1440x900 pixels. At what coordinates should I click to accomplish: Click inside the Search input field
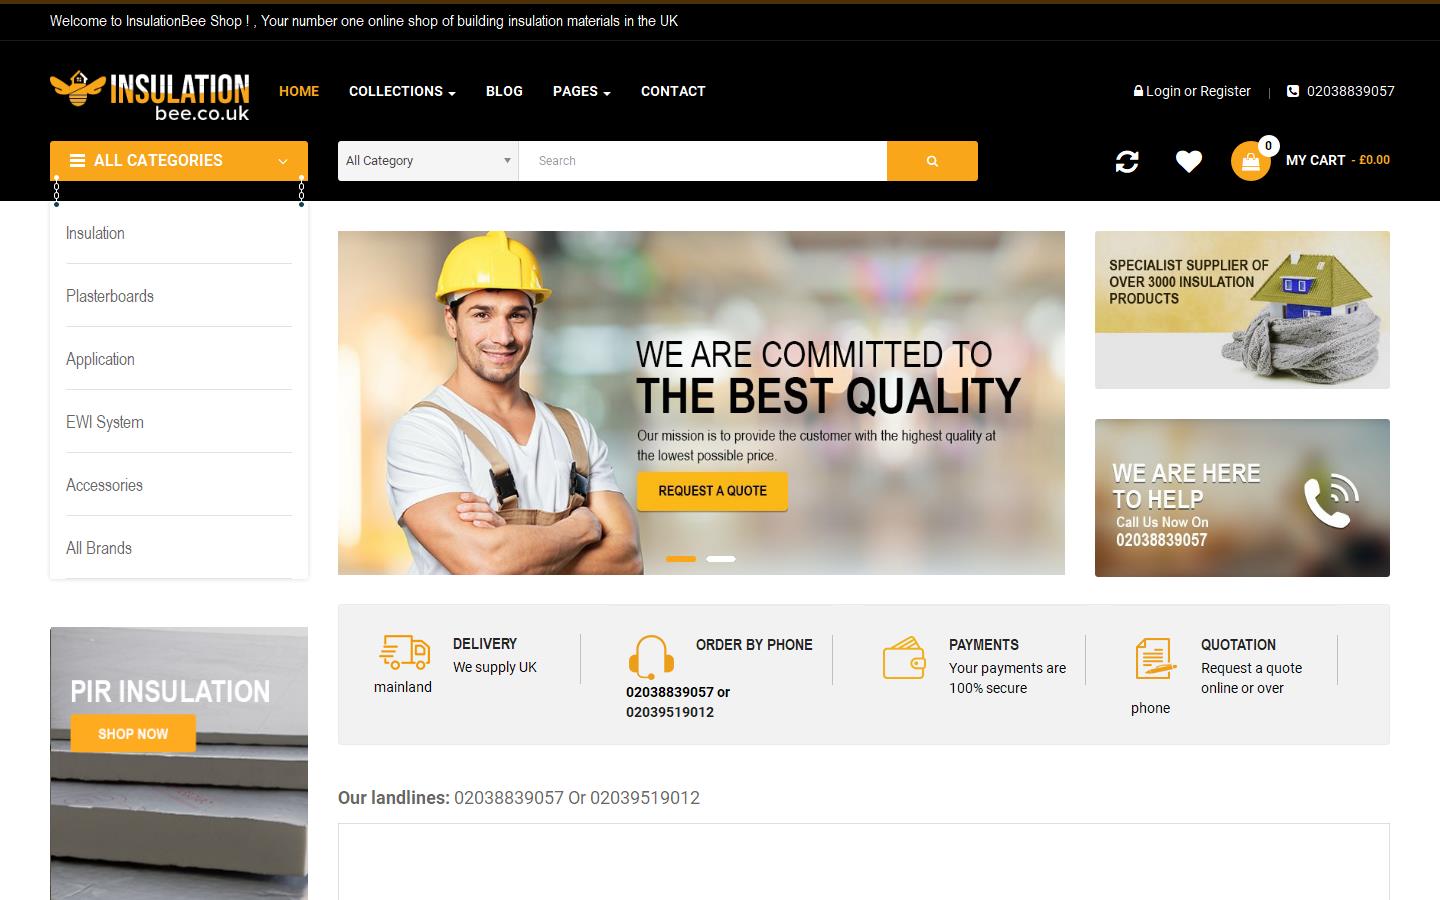(x=700, y=160)
